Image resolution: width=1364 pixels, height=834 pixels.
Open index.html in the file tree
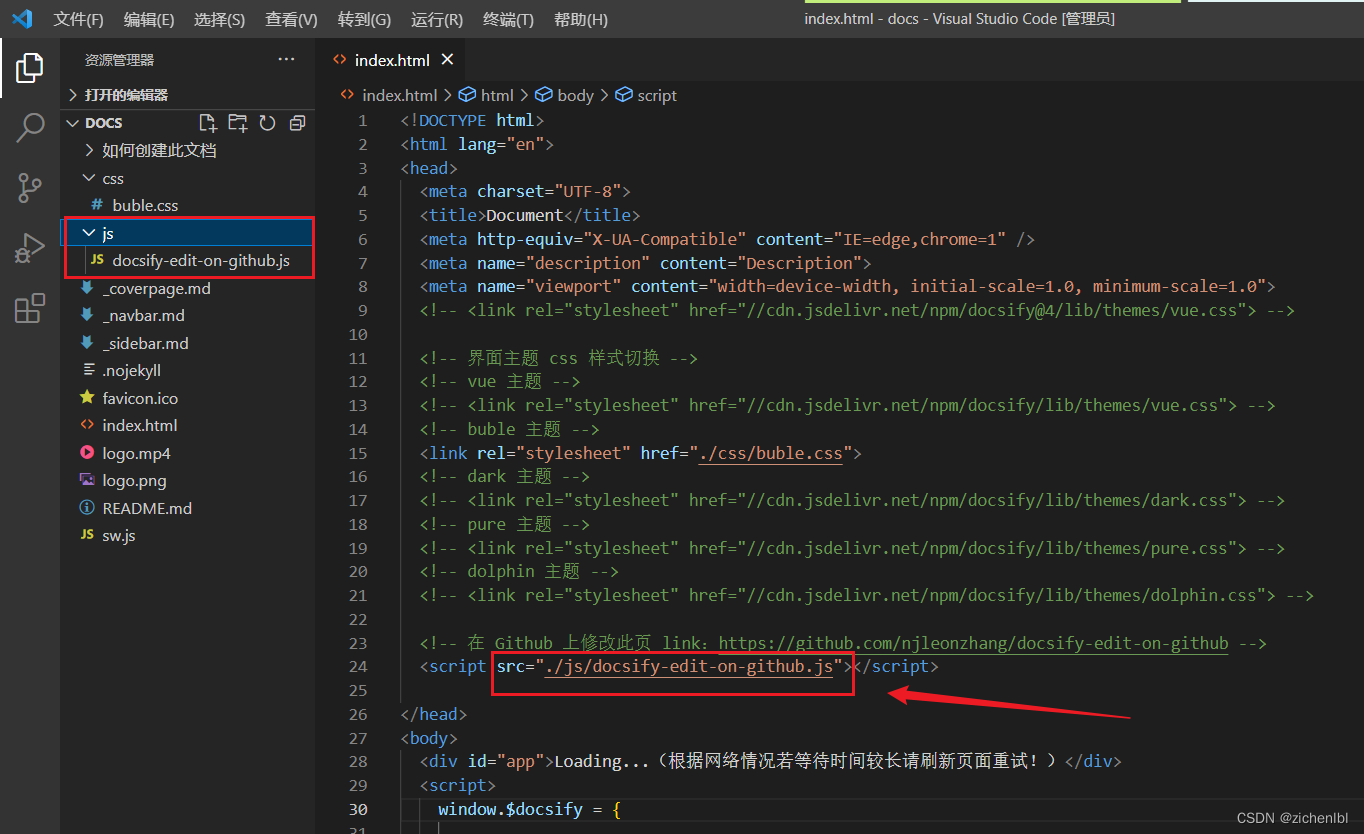188,425
